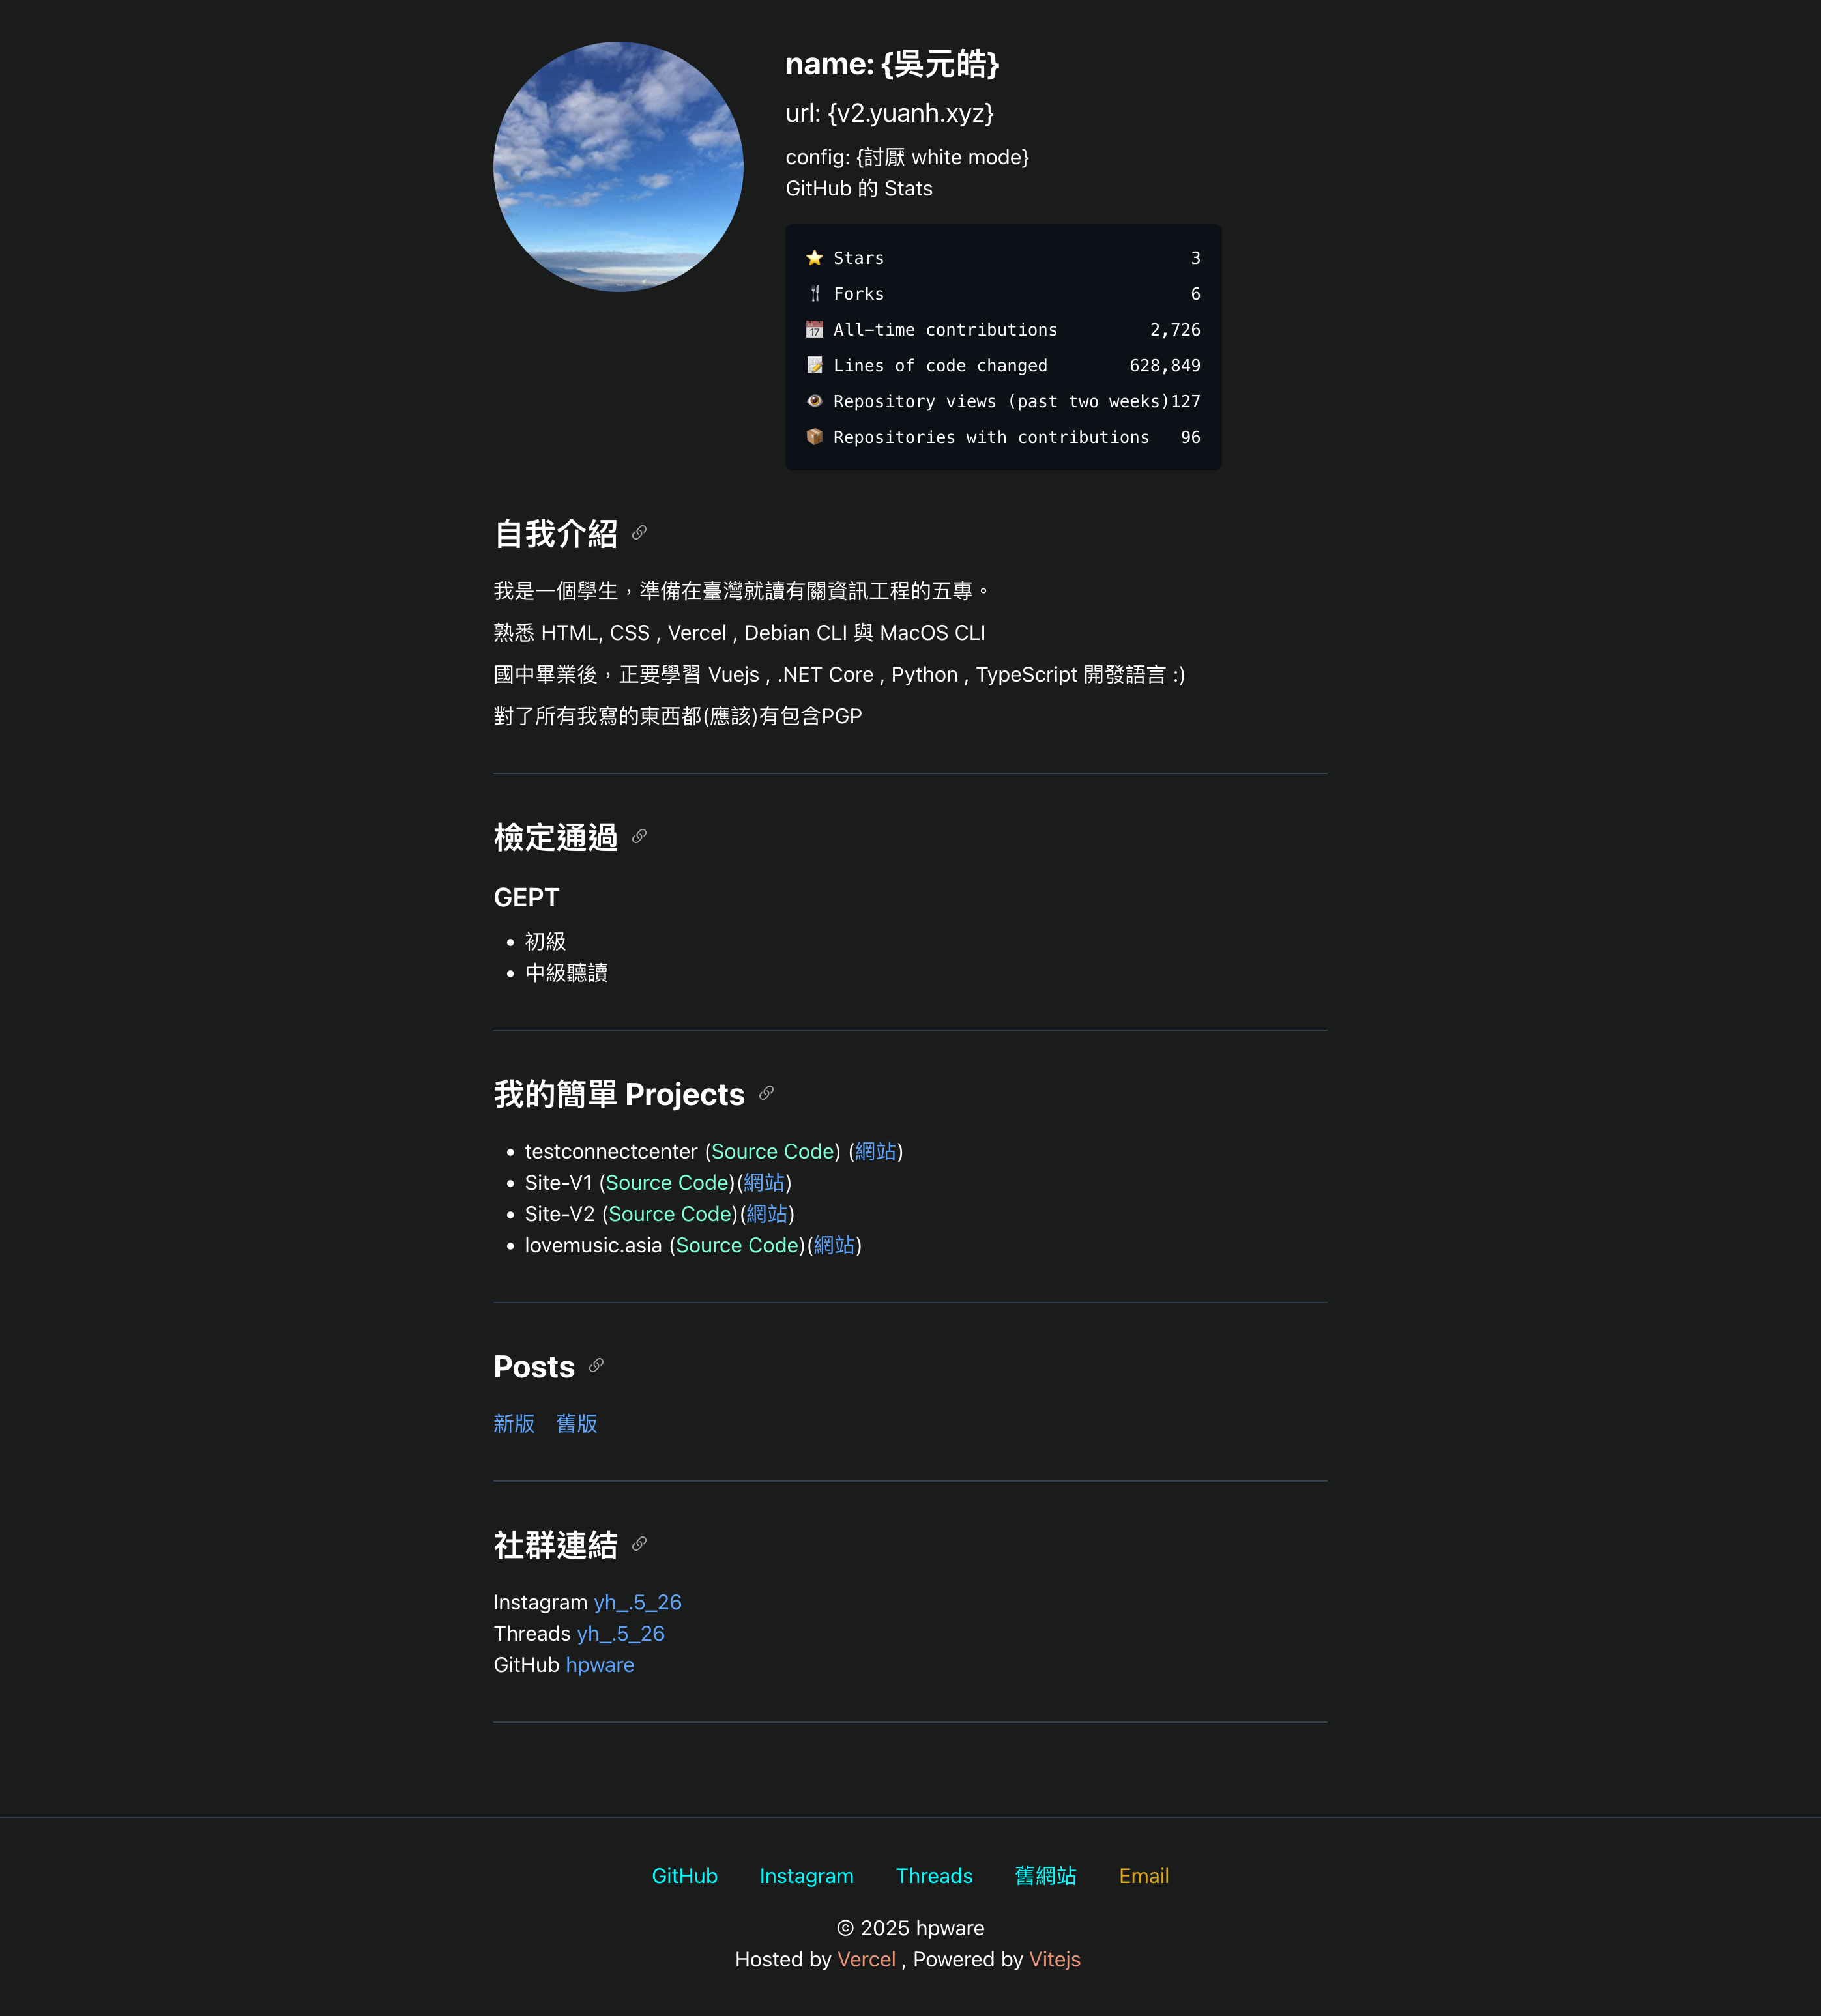Viewport: 1821px width, 2016px height.
Task: Click anchor link icon beside 自我介紹 heading
Action: coord(639,533)
